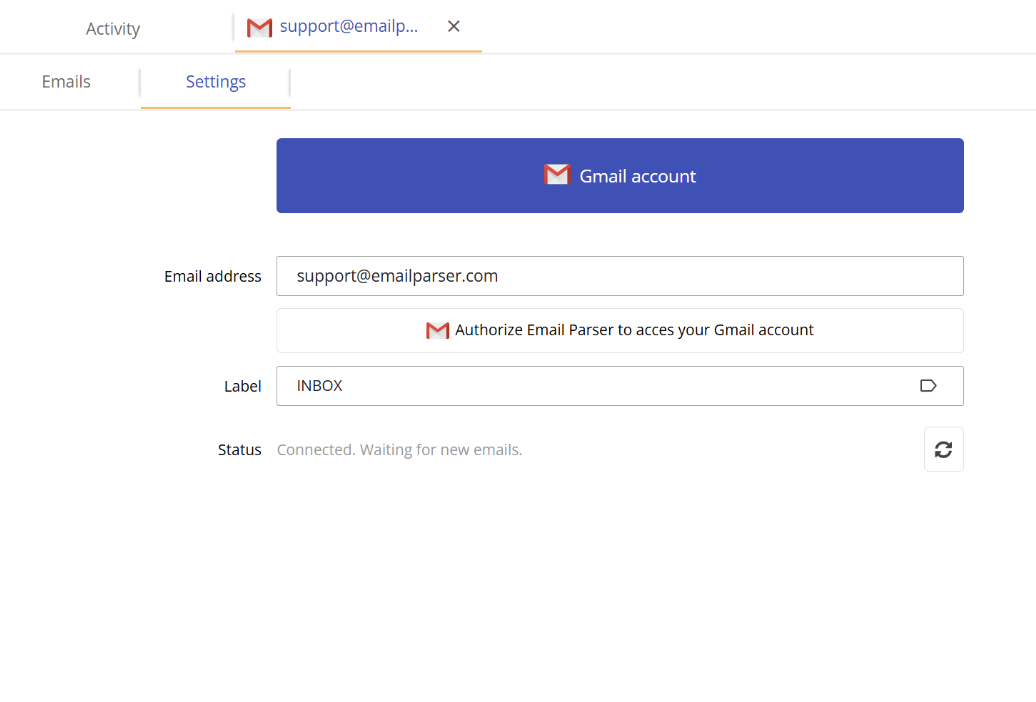The width and height of the screenshot is (1036, 702).
Task: Open the label selection using the tag icon
Action: [x=928, y=385]
